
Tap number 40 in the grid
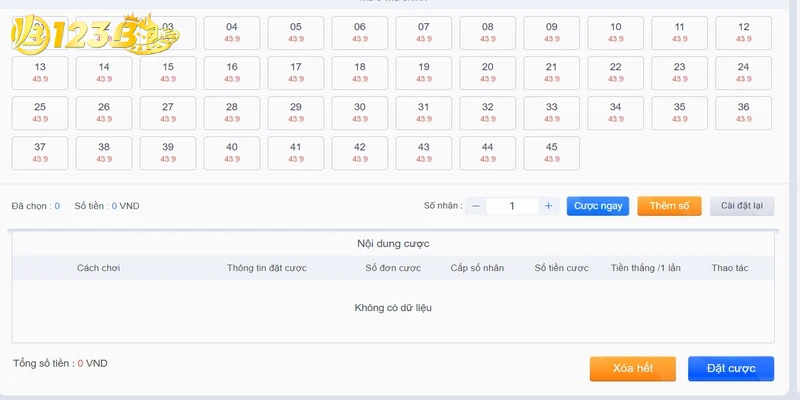coord(232,153)
